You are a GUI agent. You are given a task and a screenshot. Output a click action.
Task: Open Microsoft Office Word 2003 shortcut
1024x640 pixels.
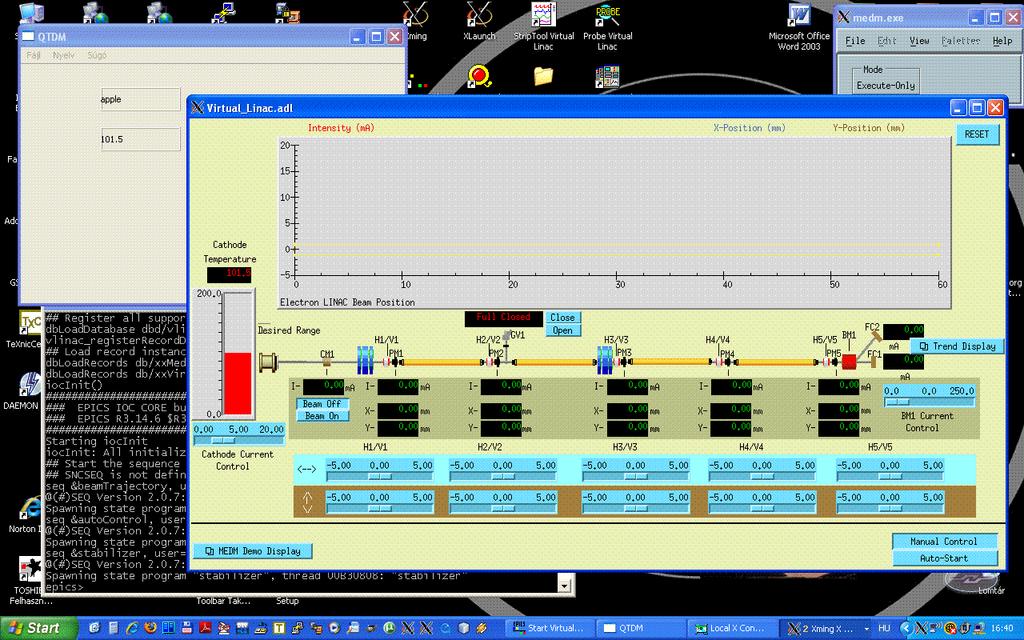798,26
